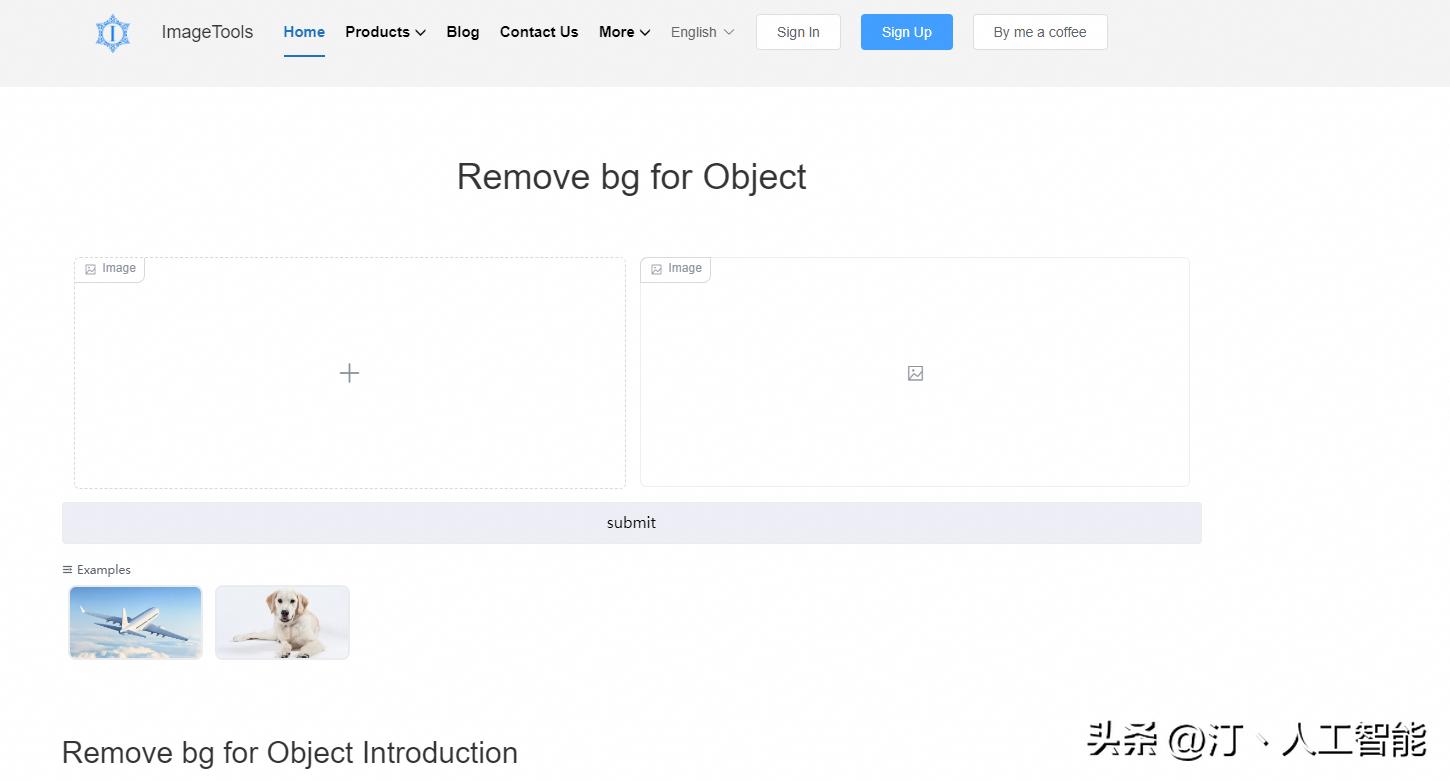Image resolution: width=1450 pixels, height=781 pixels.
Task: Select the airplane example thumbnail
Action: coord(136,622)
